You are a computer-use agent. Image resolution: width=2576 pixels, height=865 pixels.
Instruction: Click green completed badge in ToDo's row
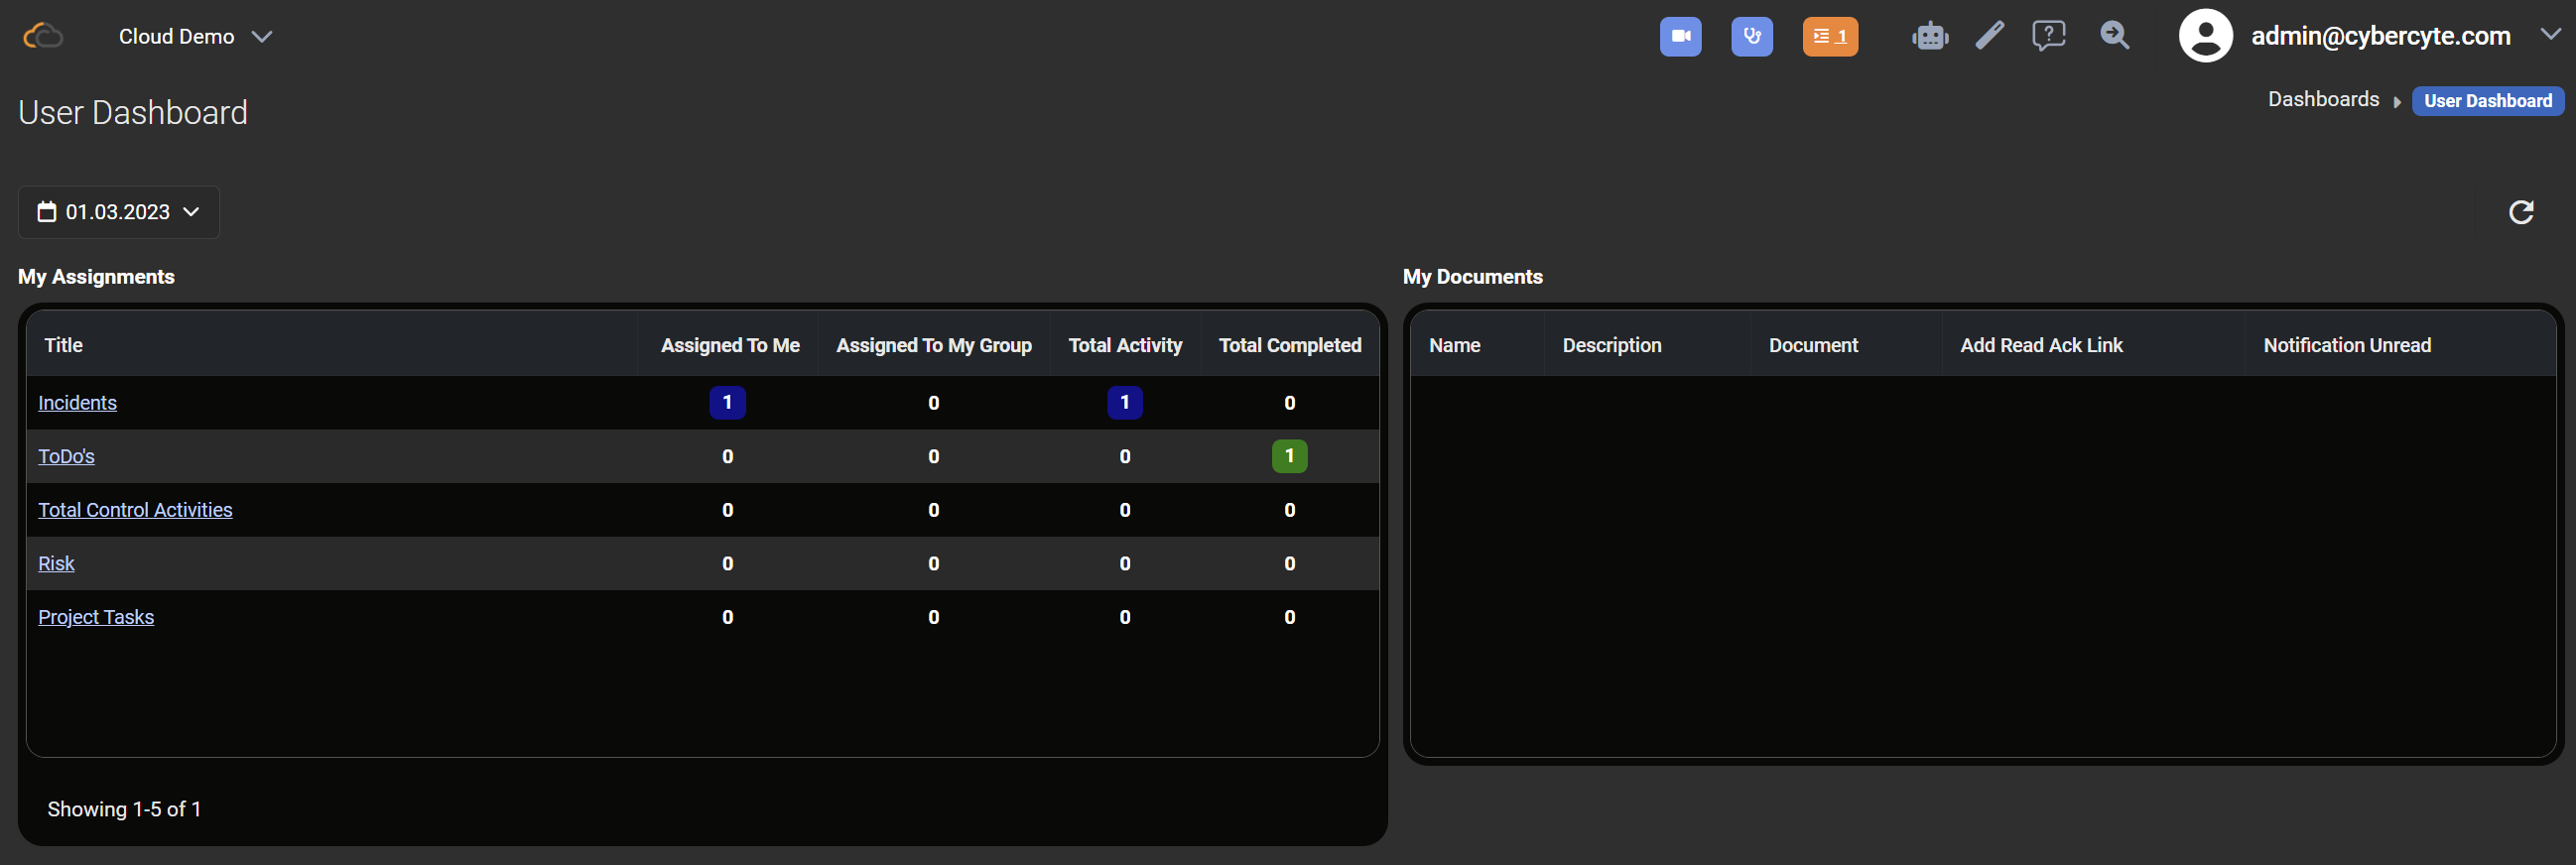click(1289, 456)
